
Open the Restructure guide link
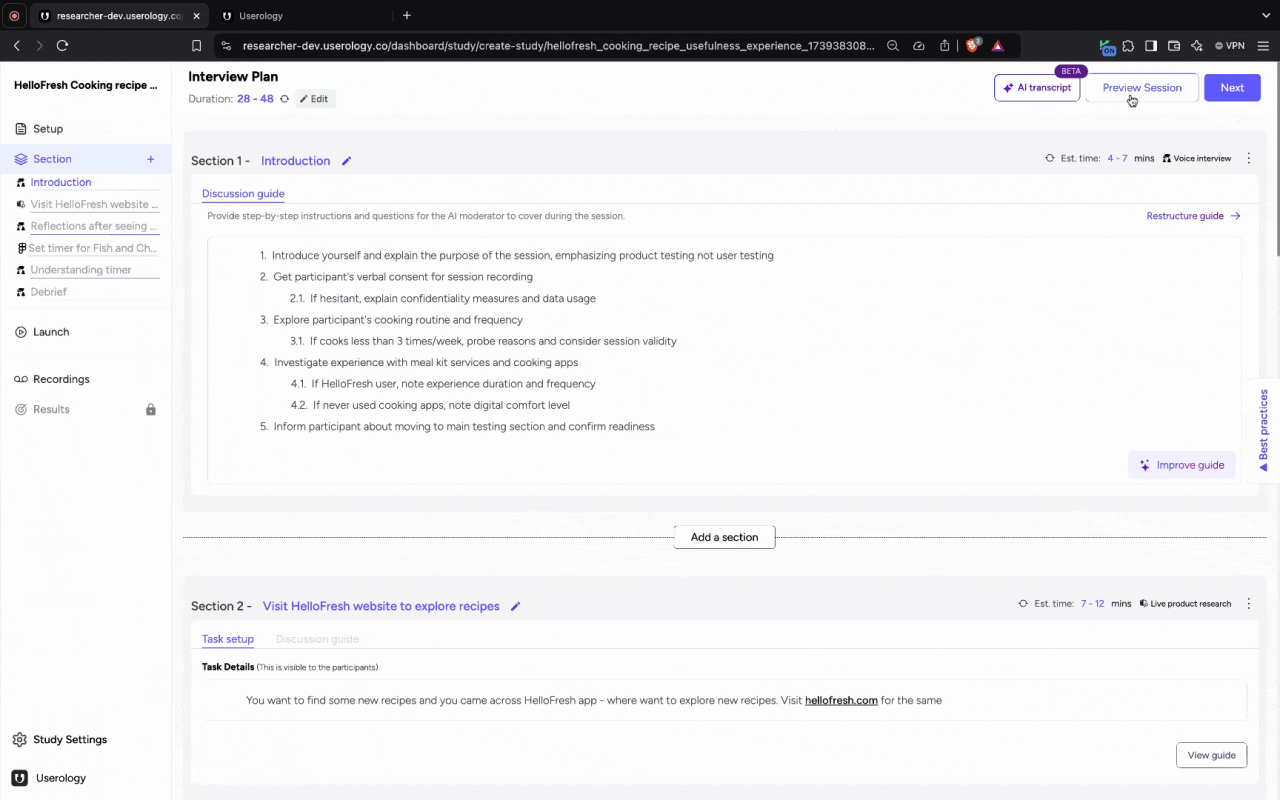1192,216
